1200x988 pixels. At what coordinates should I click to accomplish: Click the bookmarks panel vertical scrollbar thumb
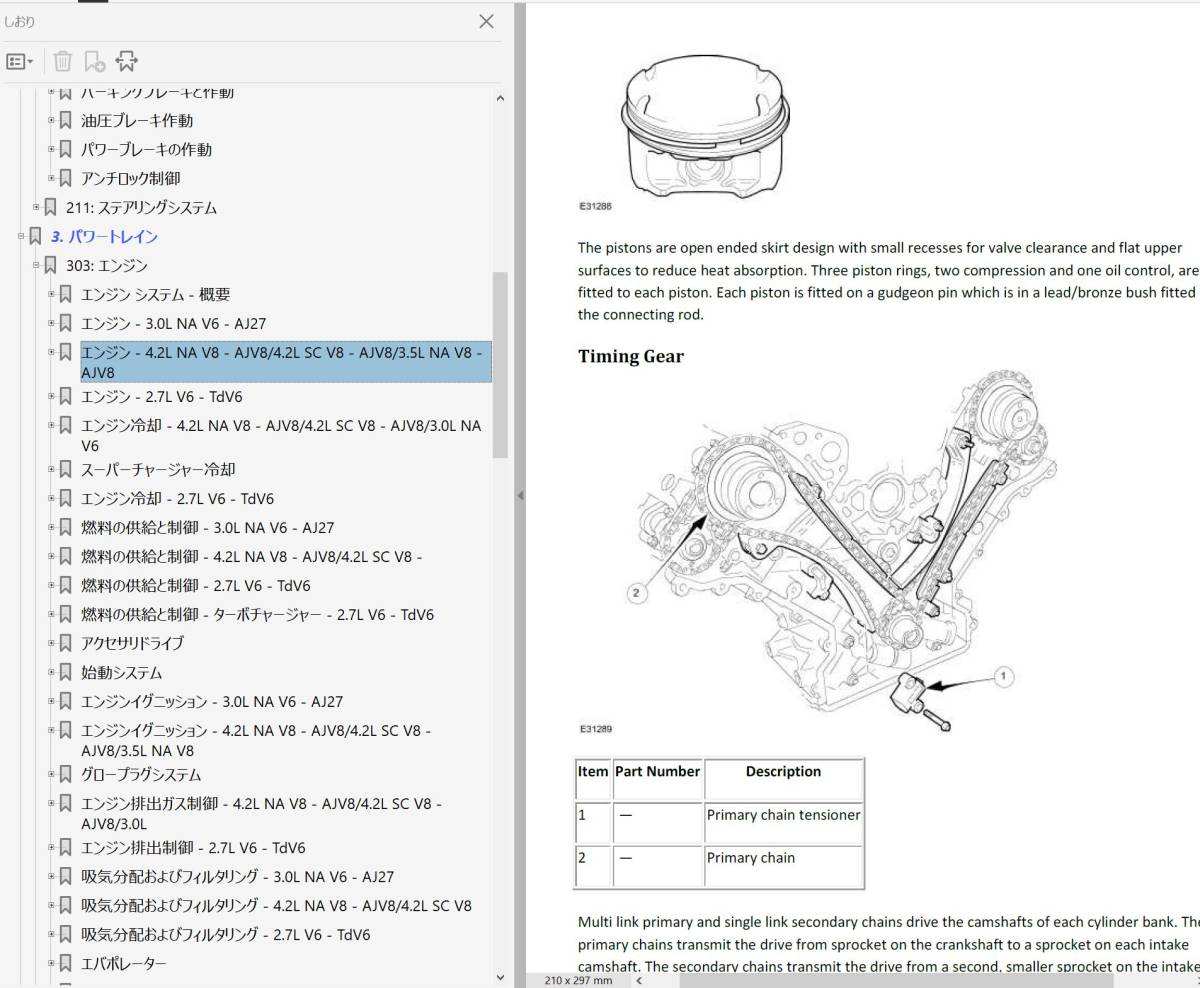pos(500,364)
